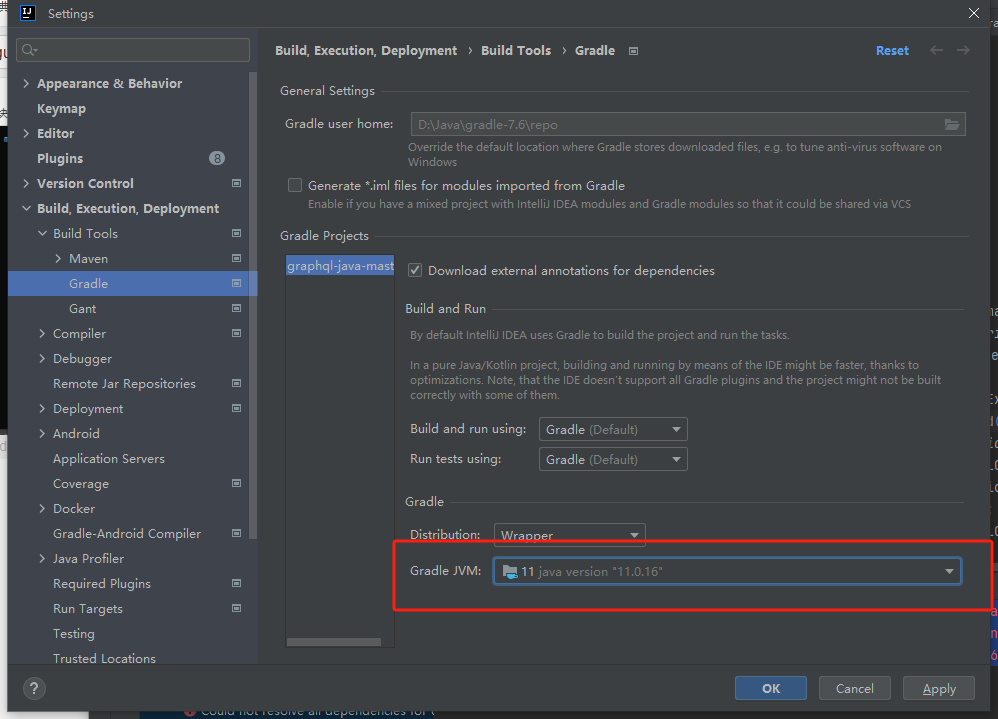Click the settings icon next to Gradle breadcrumb
Screen dimensions: 998x719
[x=633, y=50]
